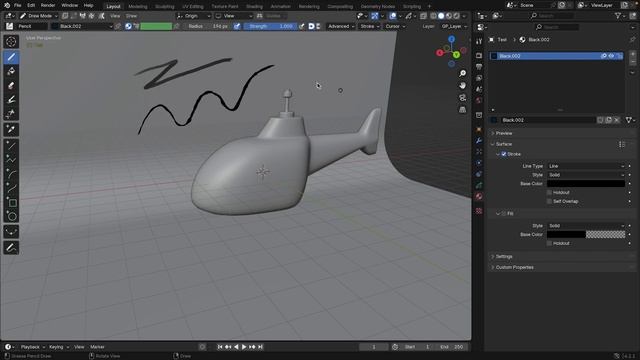Open the Edit menu
640x360 pixels.
pos(31,5)
